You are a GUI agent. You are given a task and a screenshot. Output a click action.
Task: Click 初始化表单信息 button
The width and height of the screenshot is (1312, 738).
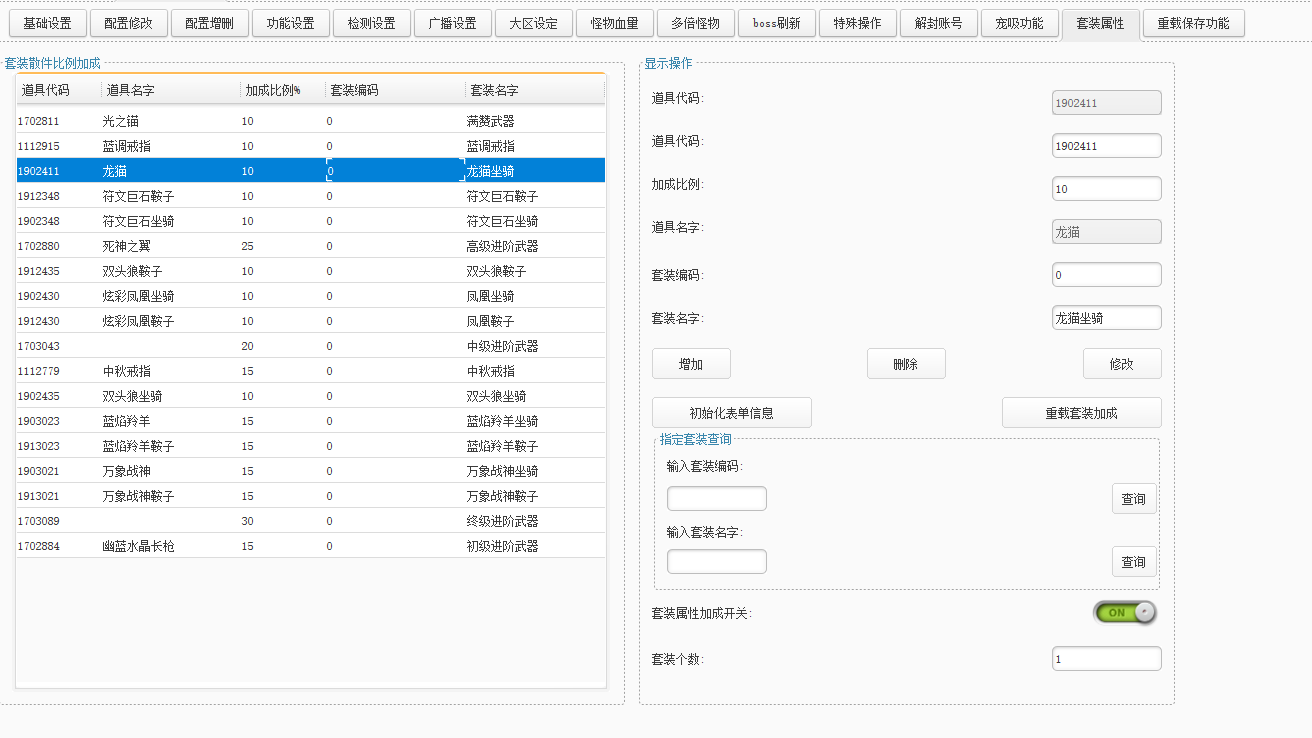731,413
